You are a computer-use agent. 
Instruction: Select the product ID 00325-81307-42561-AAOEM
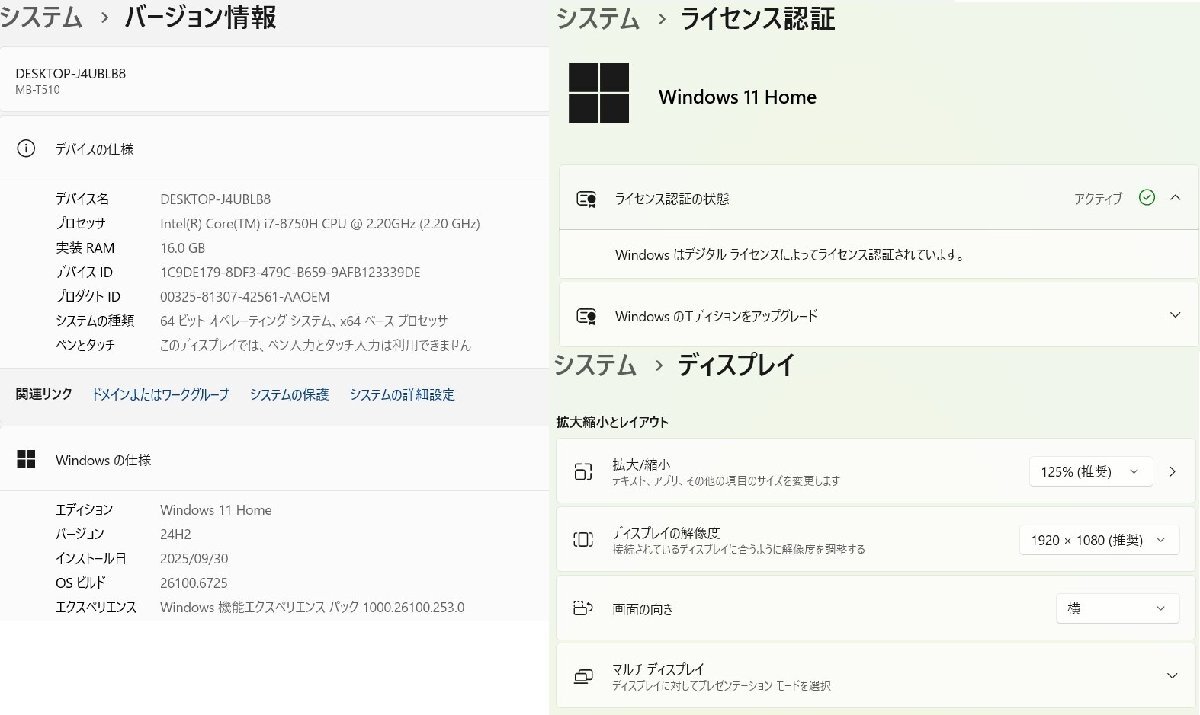click(245, 297)
